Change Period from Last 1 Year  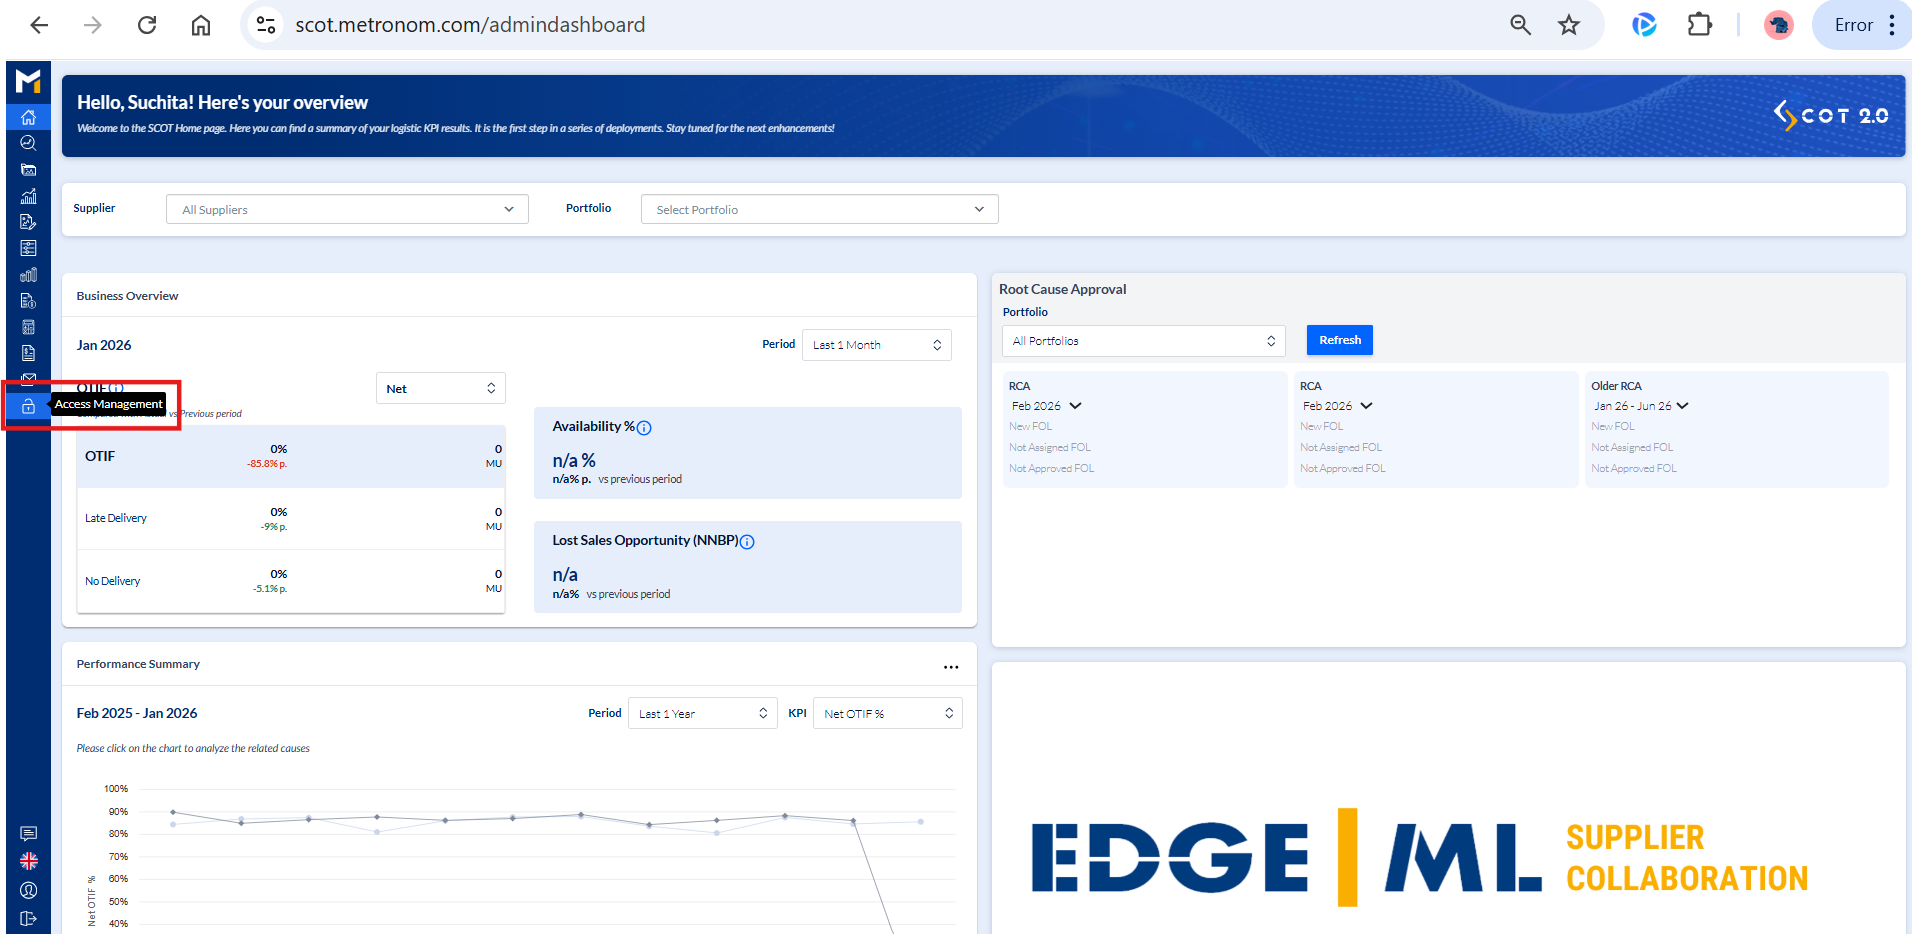[x=703, y=713]
